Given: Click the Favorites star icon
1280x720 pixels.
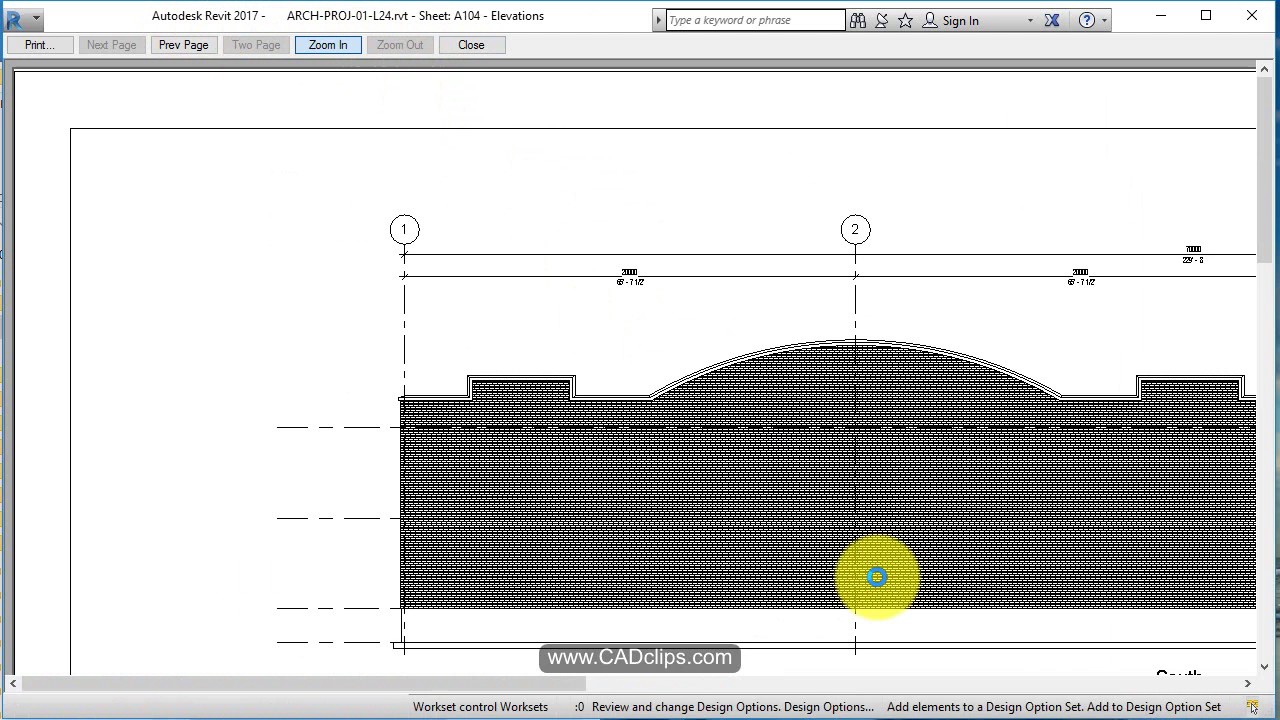Looking at the screenshot, I should [905, 20].
